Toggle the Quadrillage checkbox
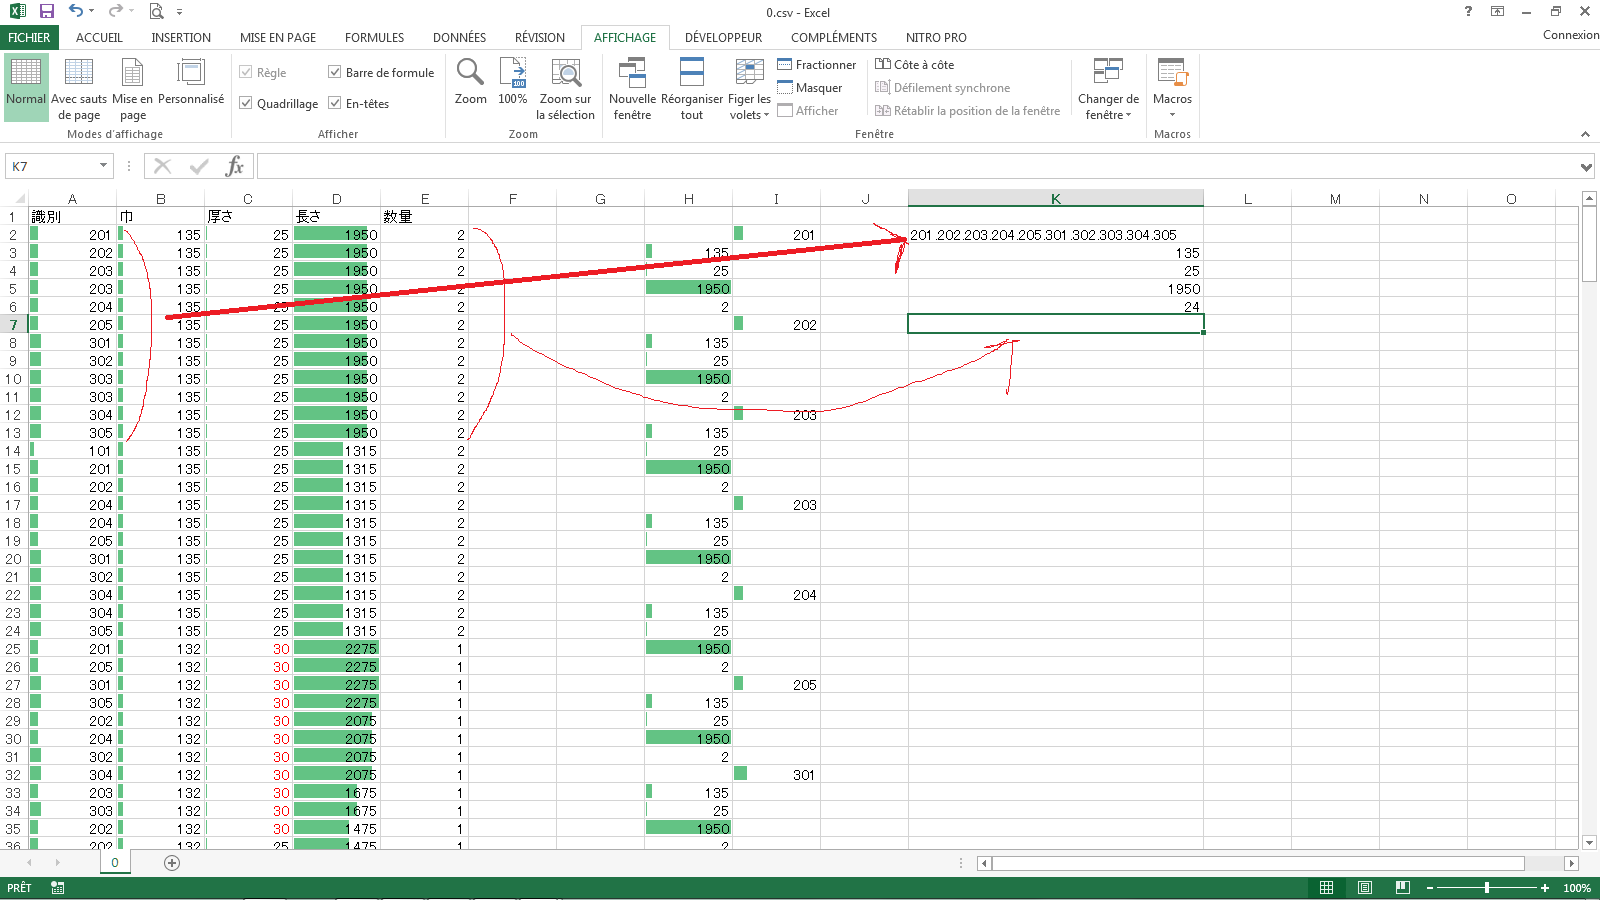Viewport: 1600px width, 900px height. 246,103
